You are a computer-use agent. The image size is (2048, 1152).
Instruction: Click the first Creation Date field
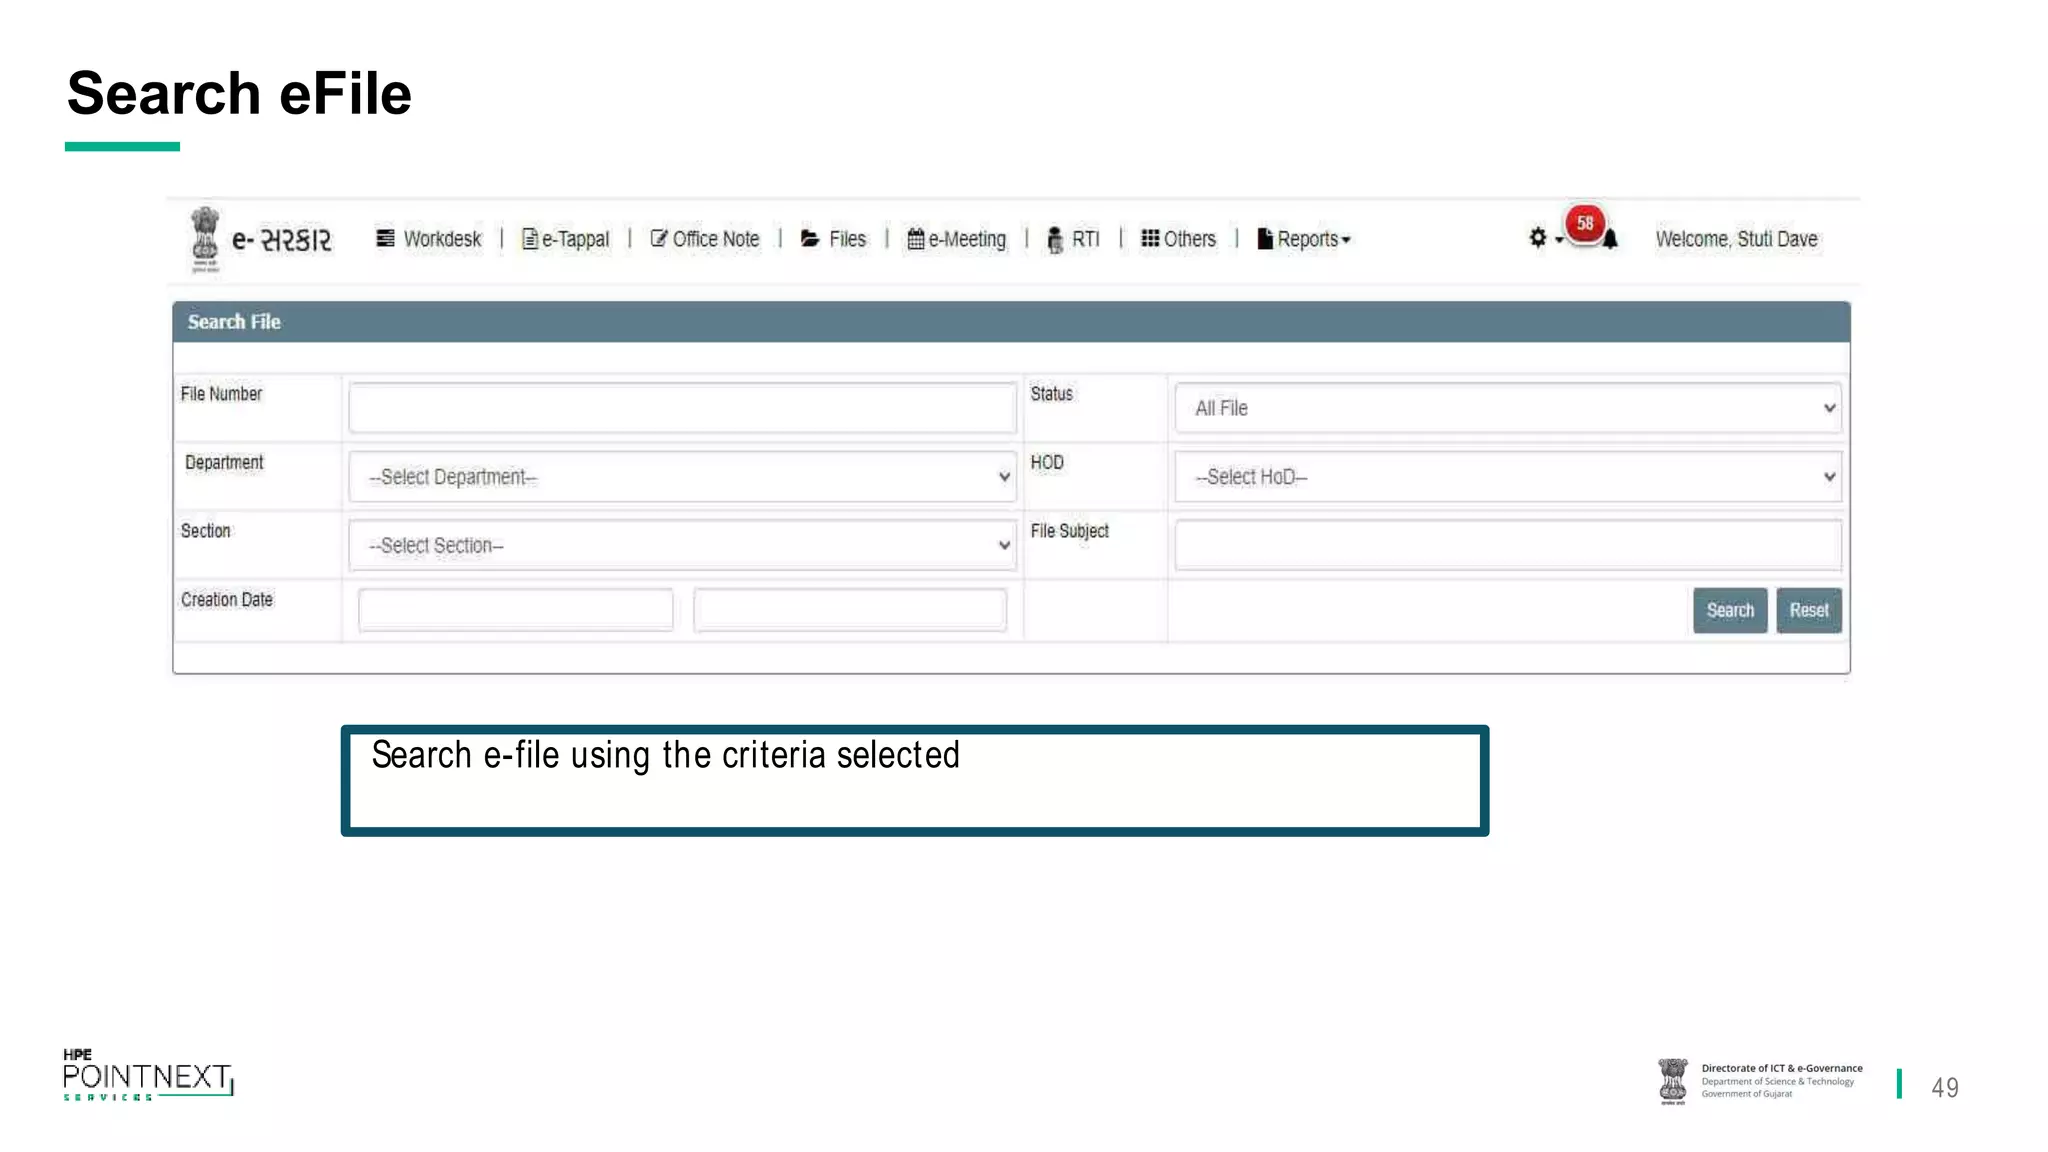click(x=515, y=610)
